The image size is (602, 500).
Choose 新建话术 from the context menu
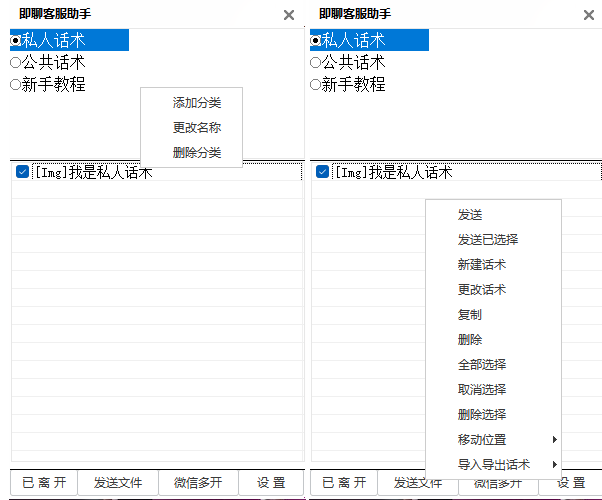click(481, 265)
